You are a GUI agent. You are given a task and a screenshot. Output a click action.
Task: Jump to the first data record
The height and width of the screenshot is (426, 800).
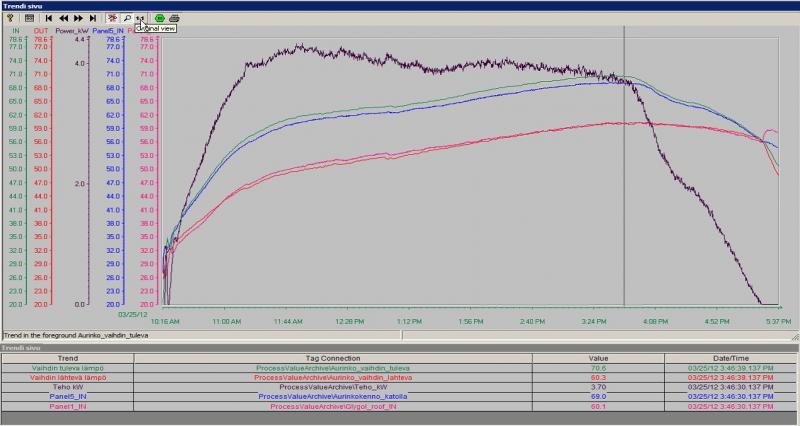click(x=49, y=18)
